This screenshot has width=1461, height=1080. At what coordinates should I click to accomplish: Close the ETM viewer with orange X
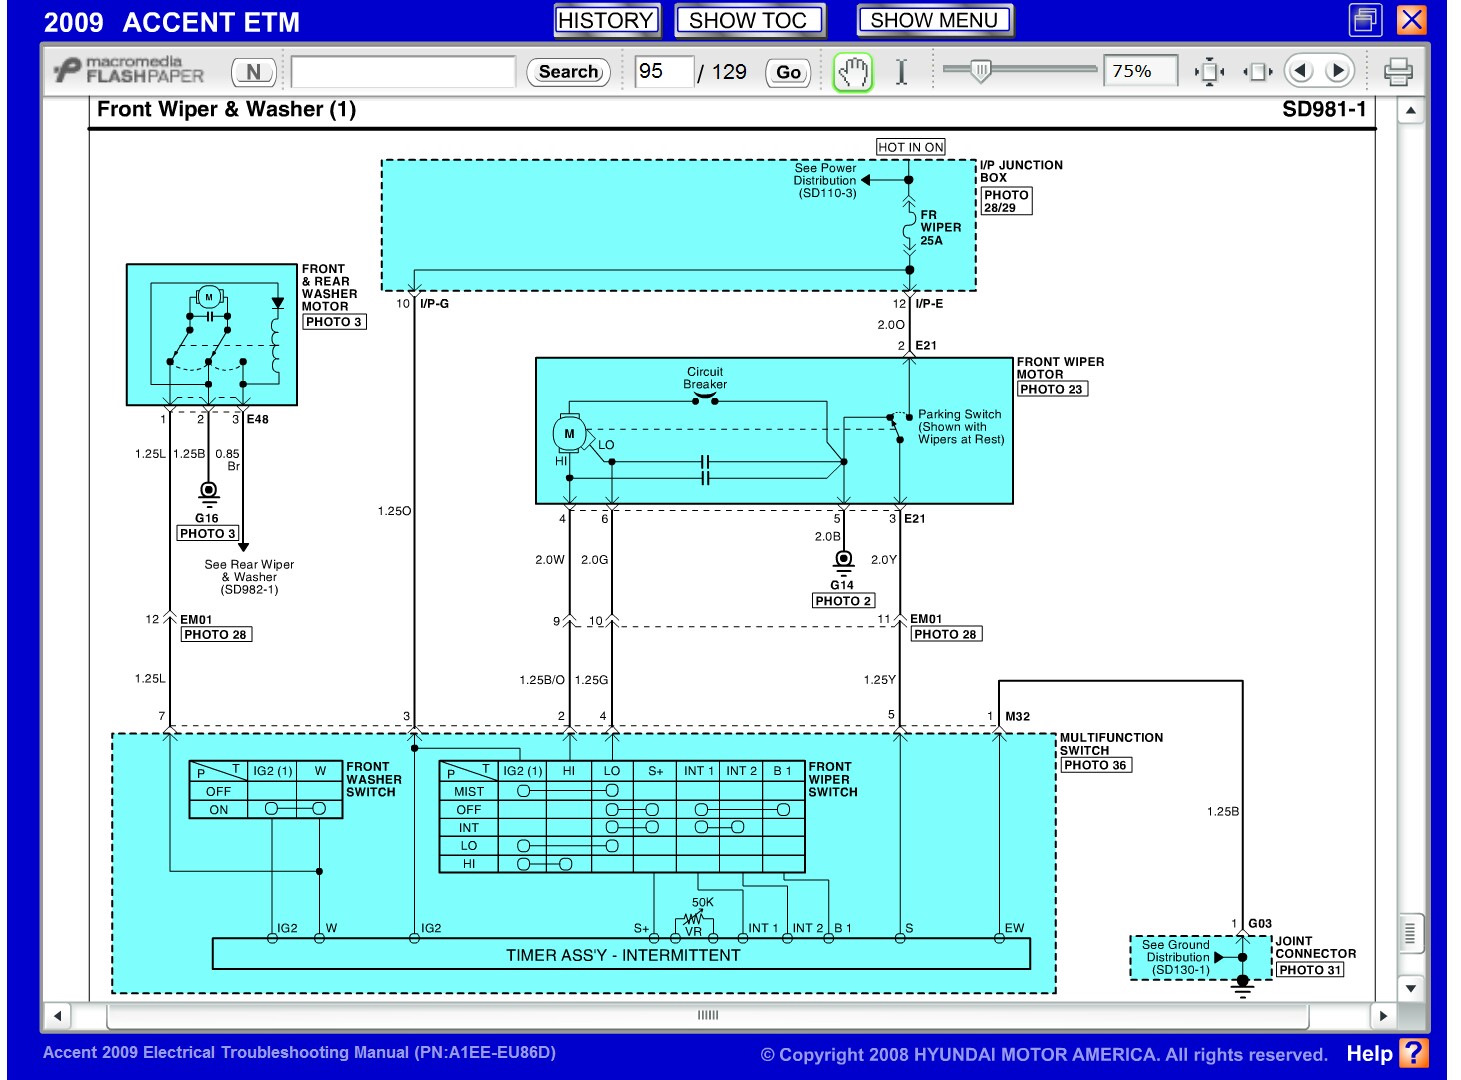click(1411, 20)
